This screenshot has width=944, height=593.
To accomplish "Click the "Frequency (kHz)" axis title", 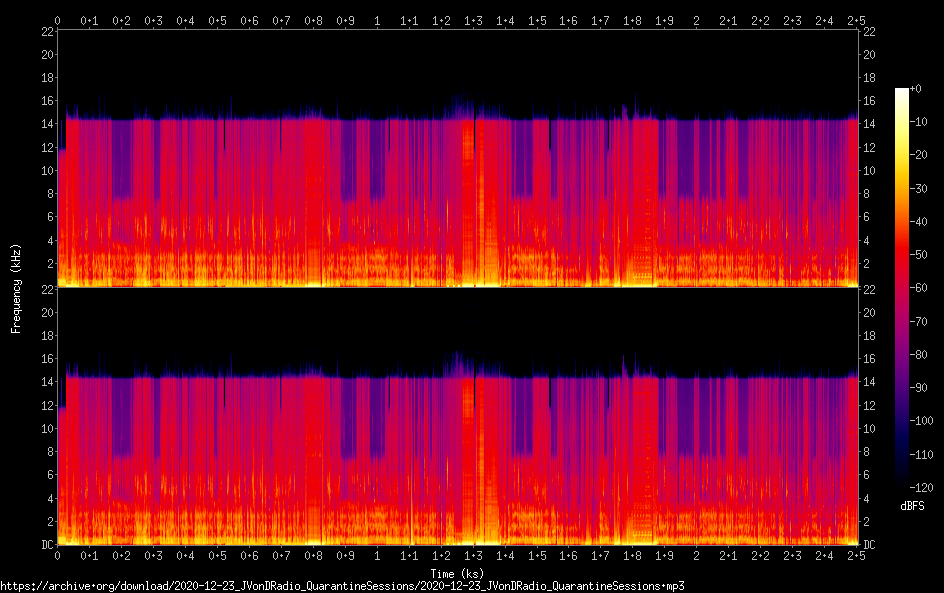I will (16, 288).
